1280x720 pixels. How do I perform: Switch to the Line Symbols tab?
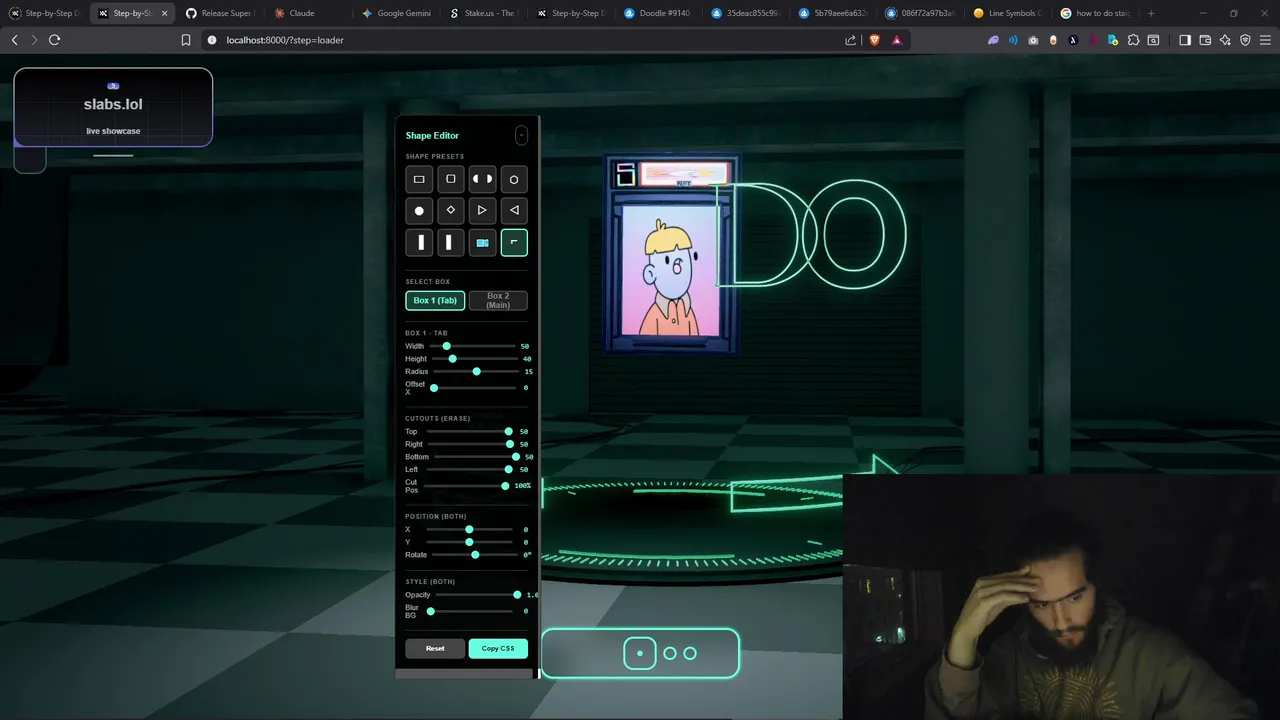coord(1007,13)
